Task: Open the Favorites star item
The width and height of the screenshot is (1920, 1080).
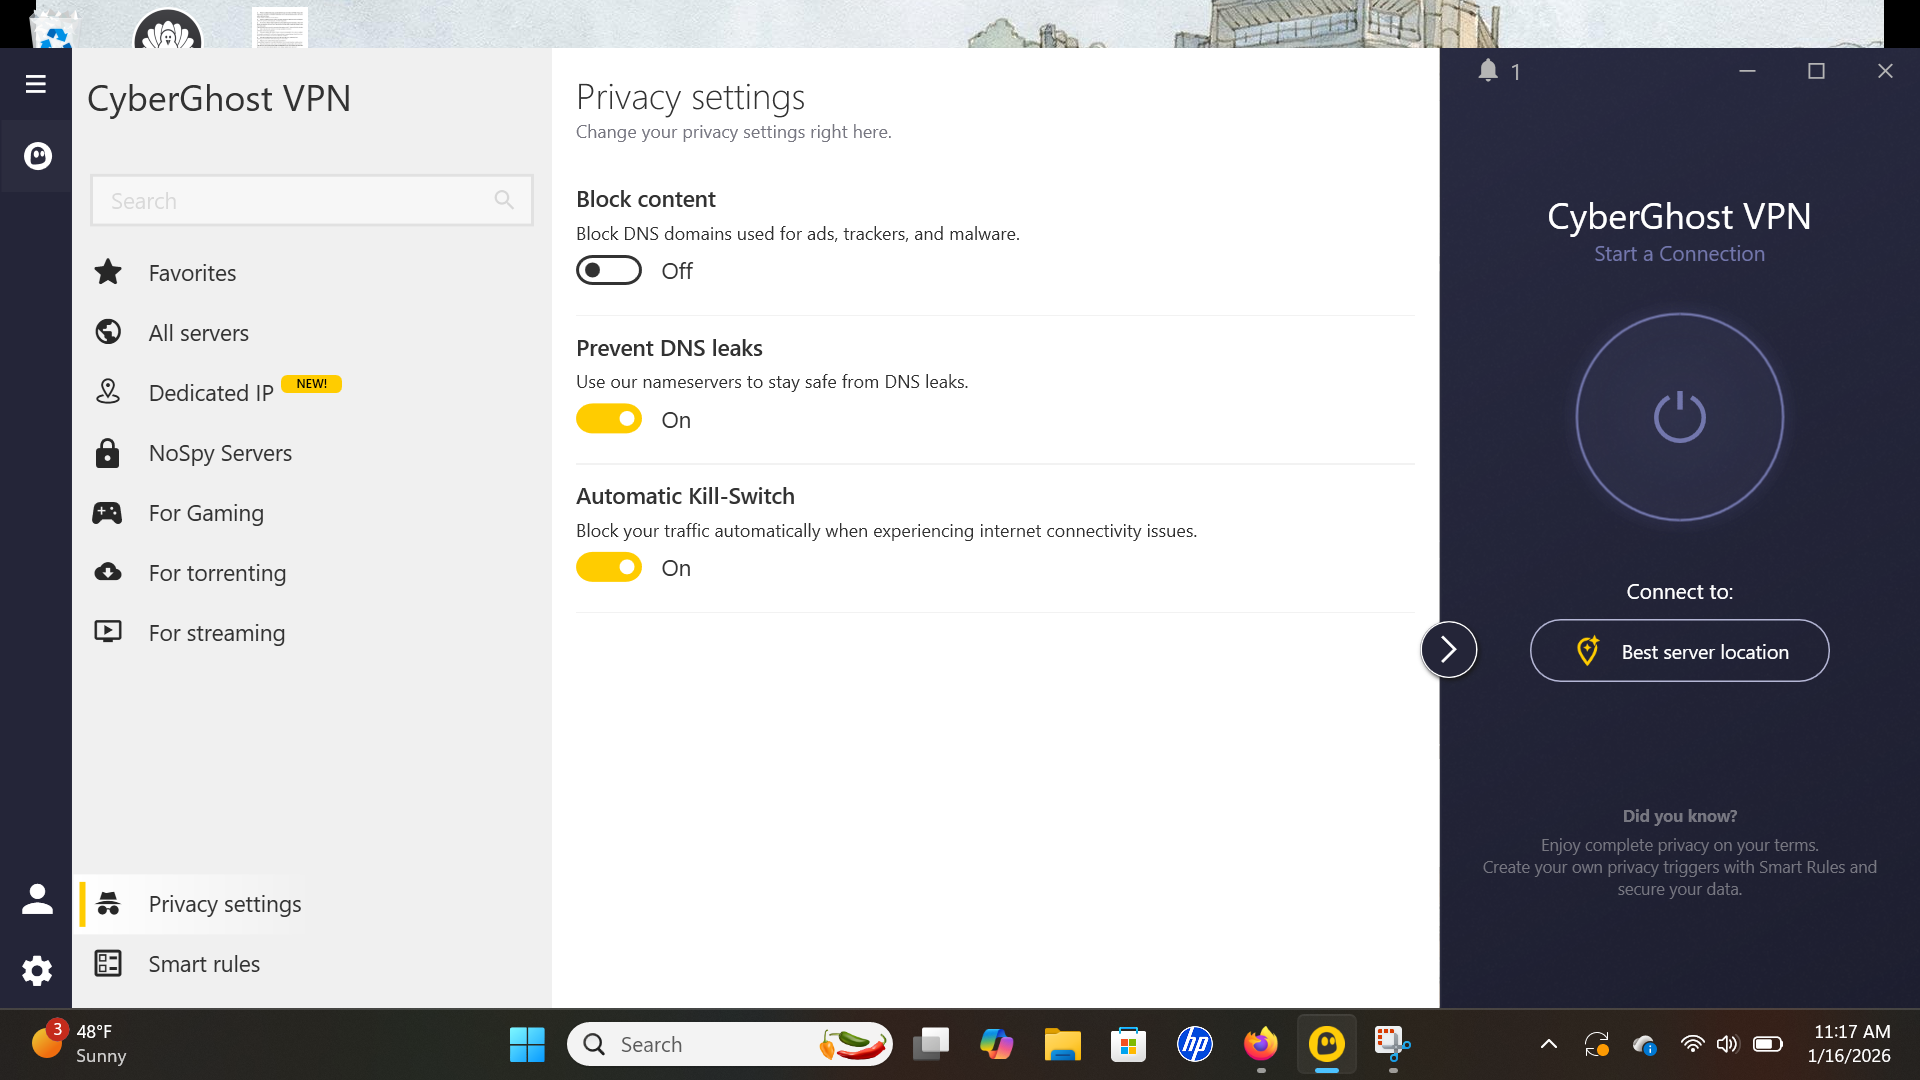Action: click(x=192, y=273)
